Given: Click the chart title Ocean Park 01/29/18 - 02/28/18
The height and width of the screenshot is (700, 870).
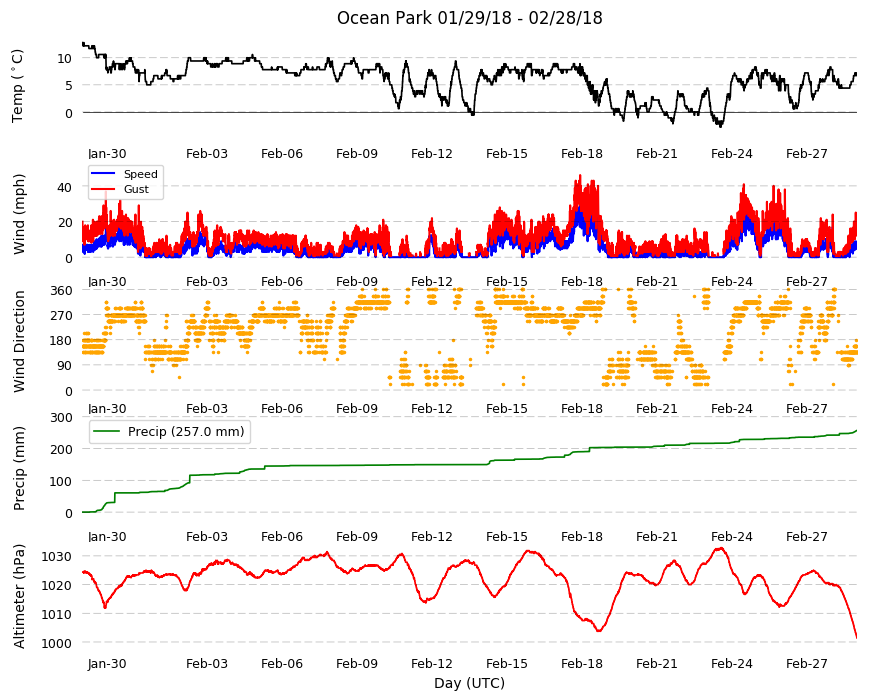Looking at the screenshot, I should (x=469, y=18).
